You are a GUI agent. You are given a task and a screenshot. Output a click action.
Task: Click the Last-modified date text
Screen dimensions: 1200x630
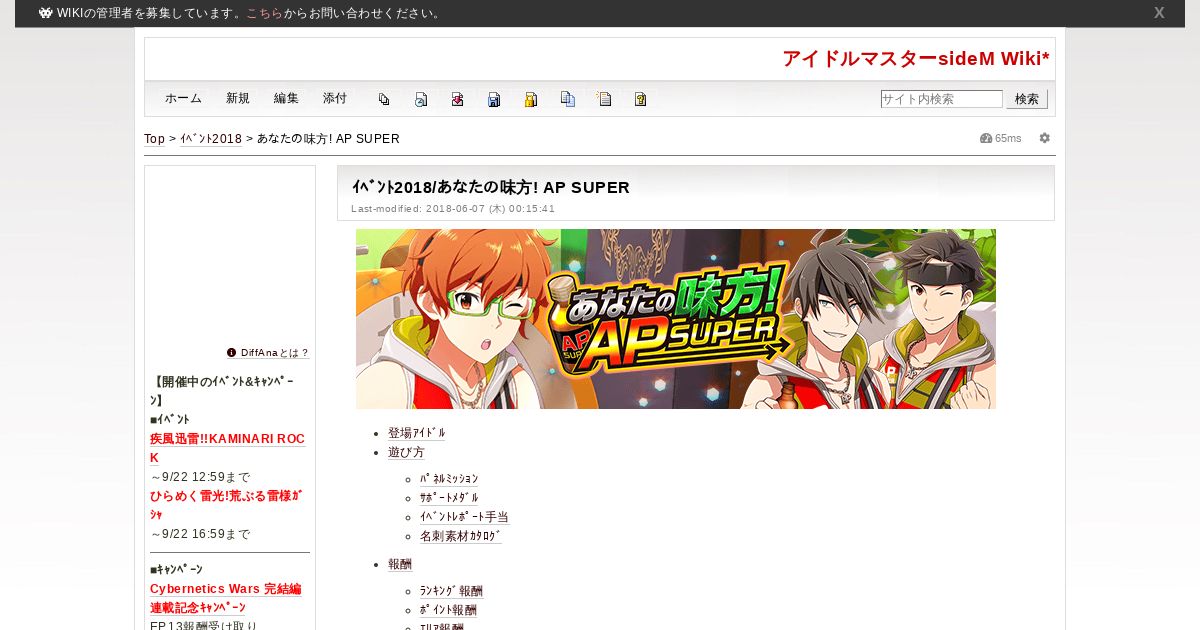click(x=453, y=209)
